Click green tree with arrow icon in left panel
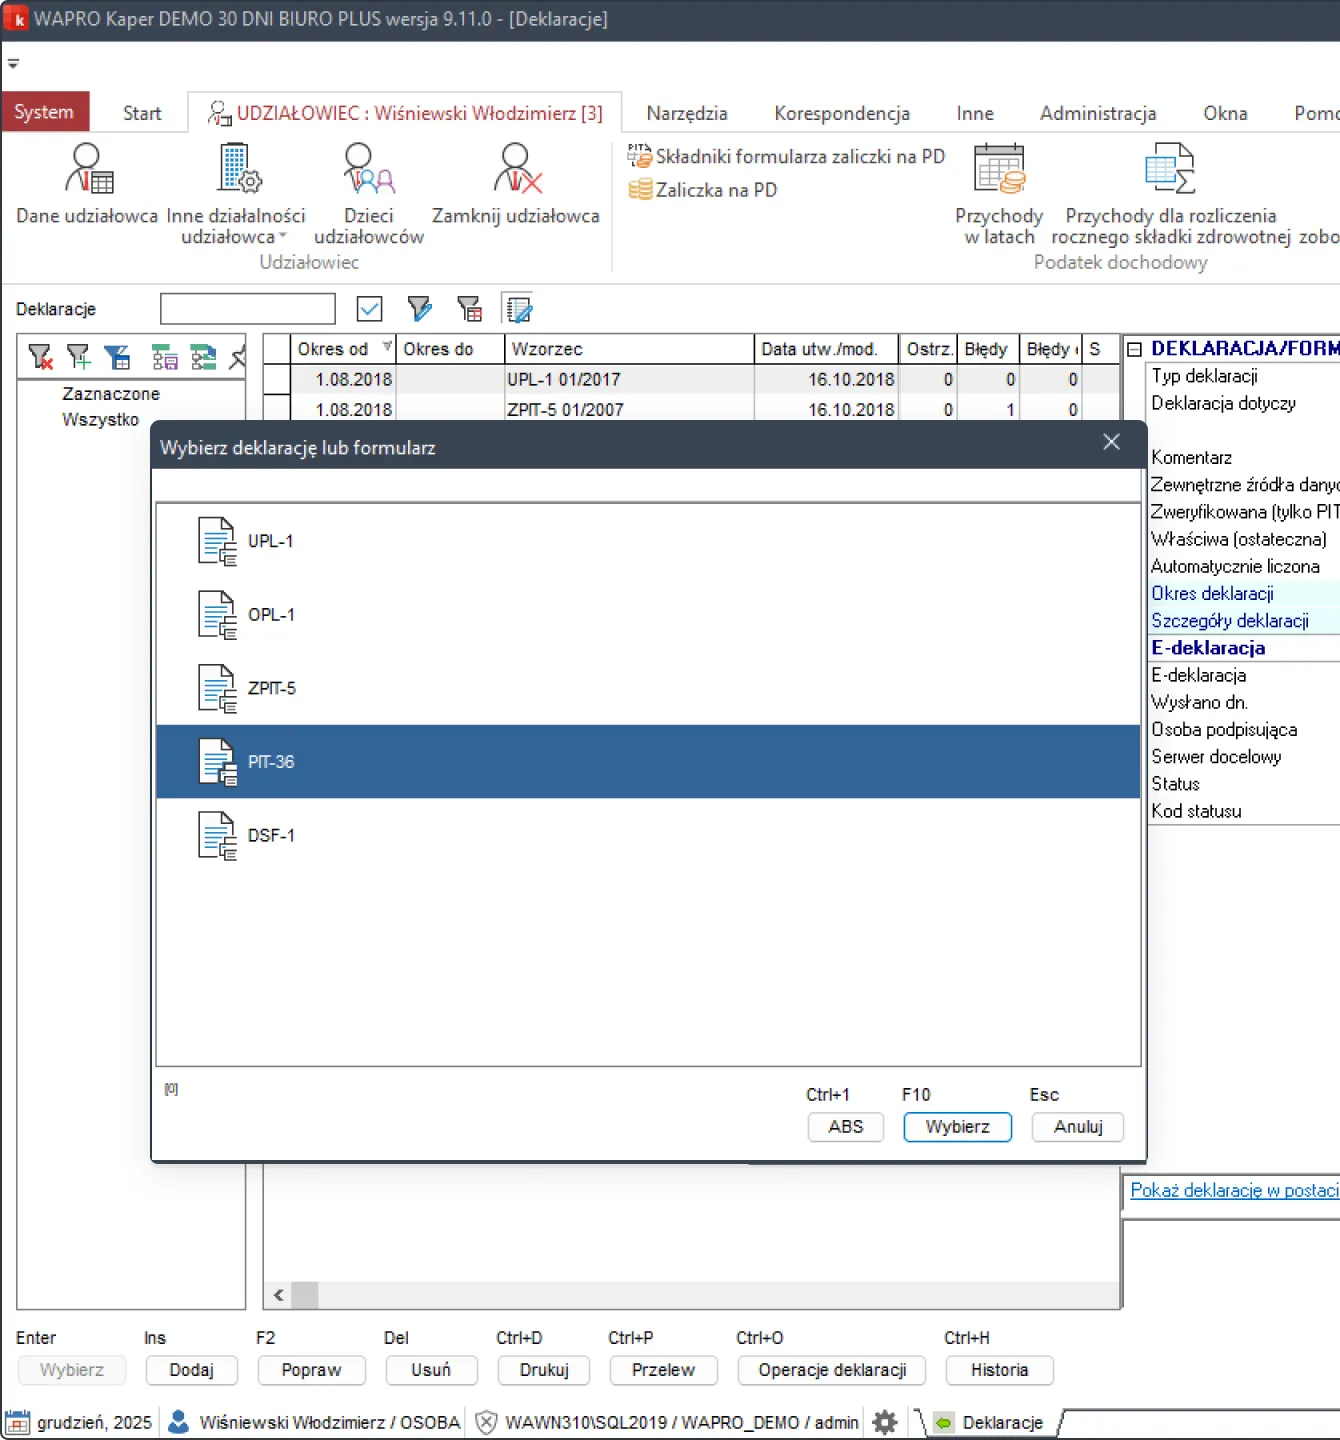Image resolution: width=1340 pixels, height=1440 pixels. 204,357
